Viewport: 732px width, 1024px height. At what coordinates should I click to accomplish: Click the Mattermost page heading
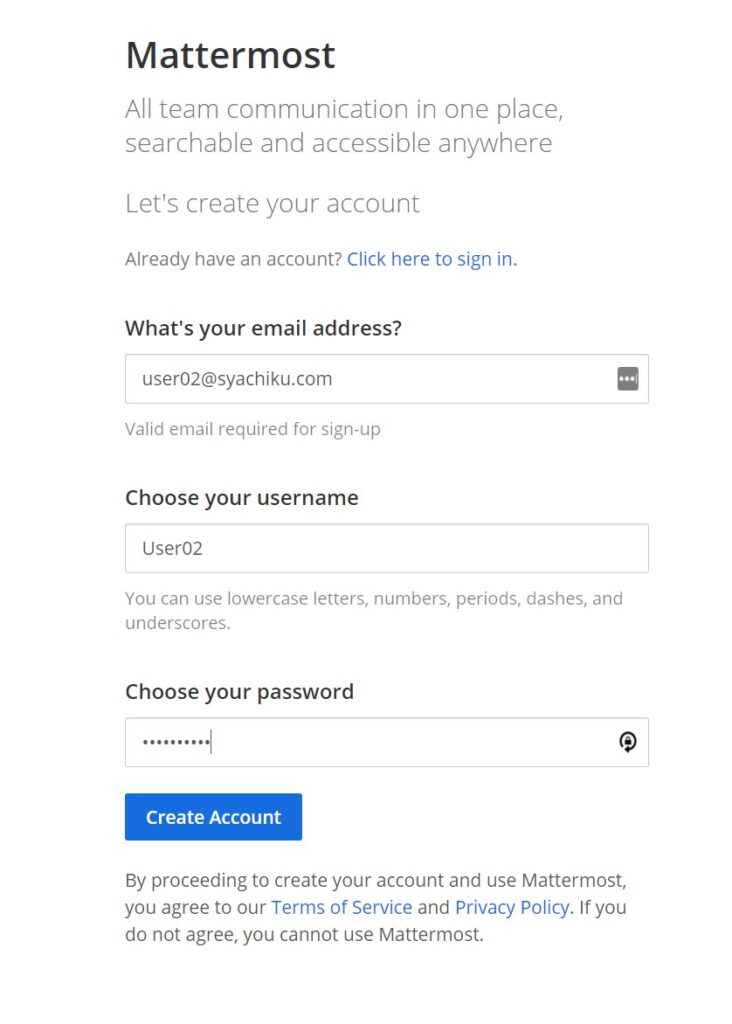coord(231,55)
